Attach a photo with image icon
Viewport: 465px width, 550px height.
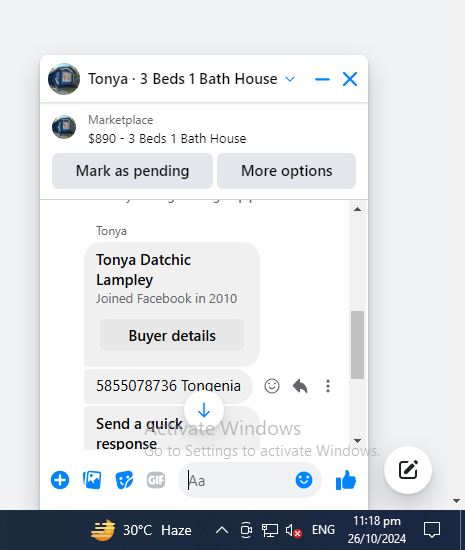(x=92, y=480)
